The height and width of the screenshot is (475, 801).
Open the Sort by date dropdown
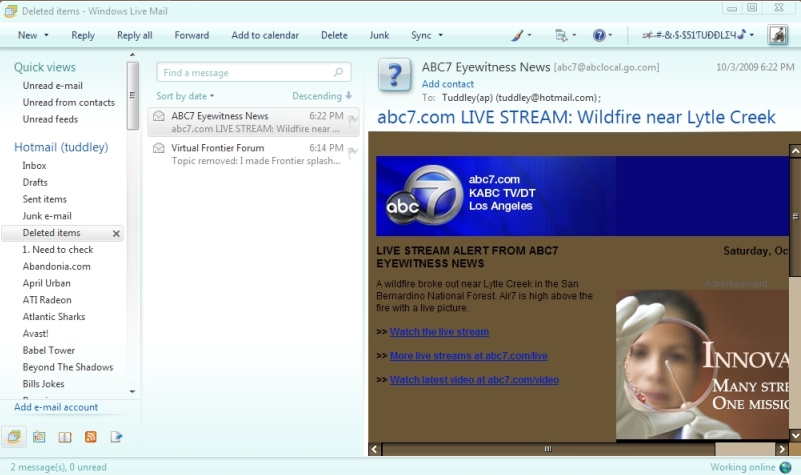[185, 96]
